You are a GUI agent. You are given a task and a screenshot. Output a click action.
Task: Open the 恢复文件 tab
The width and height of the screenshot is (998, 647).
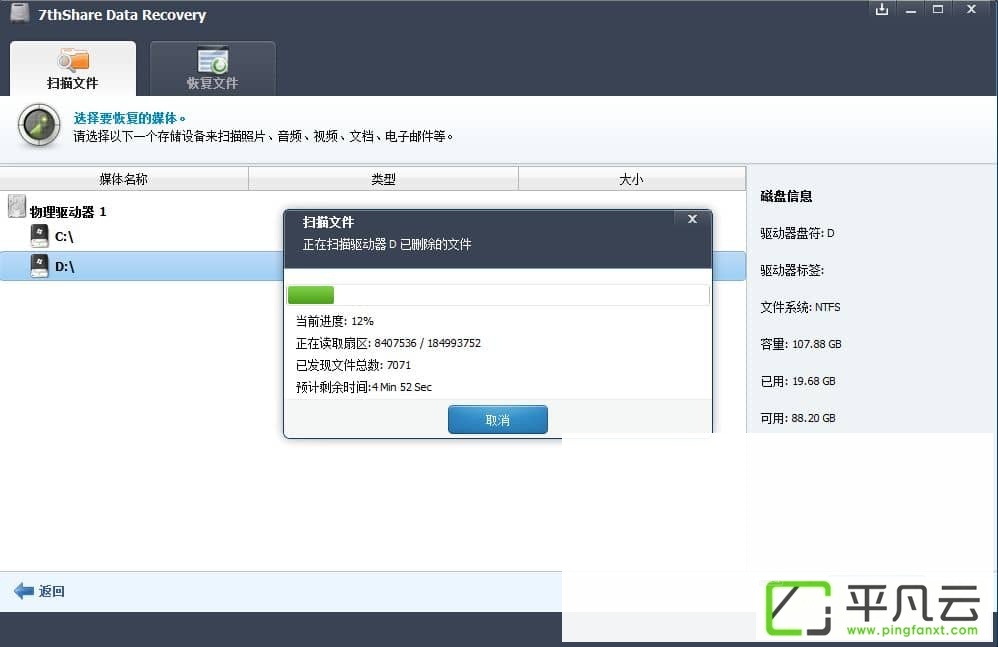(213, 69)
